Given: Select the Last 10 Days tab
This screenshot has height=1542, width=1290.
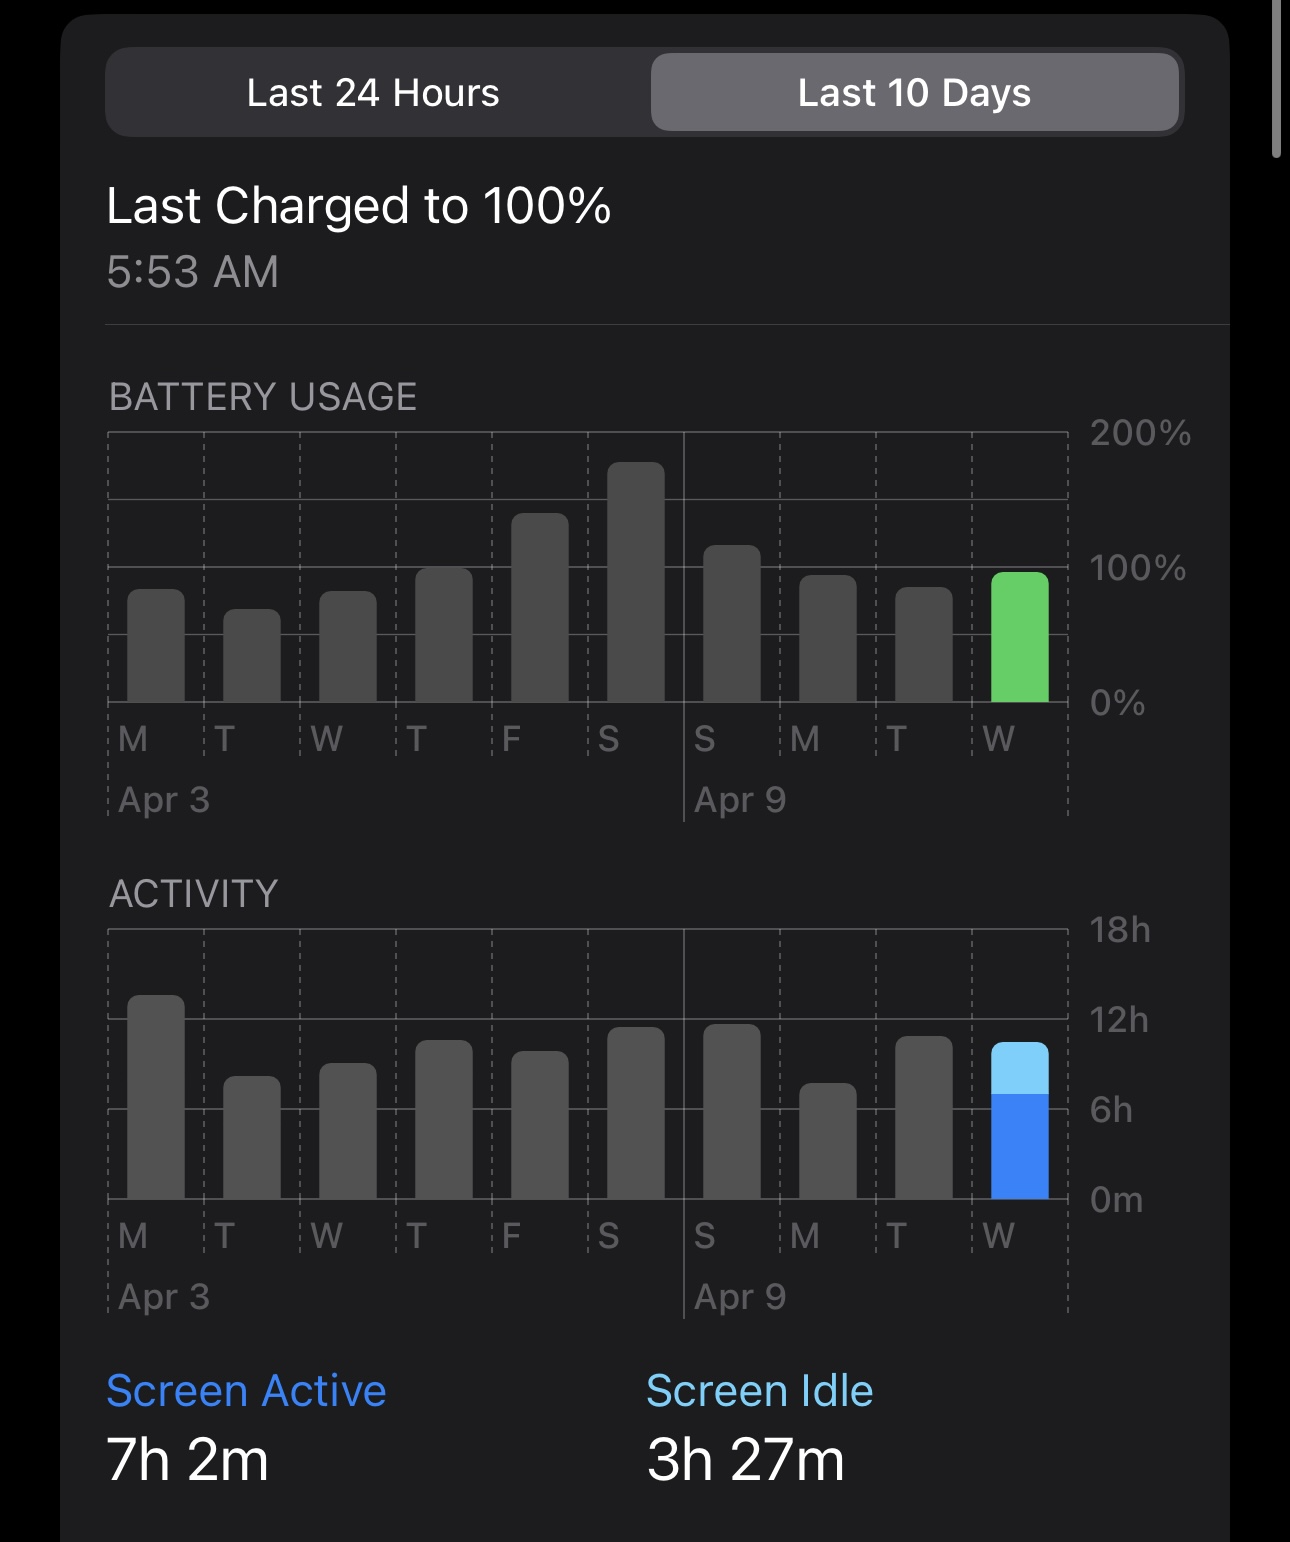Looking at the screenshot, I should coord(914,92).
